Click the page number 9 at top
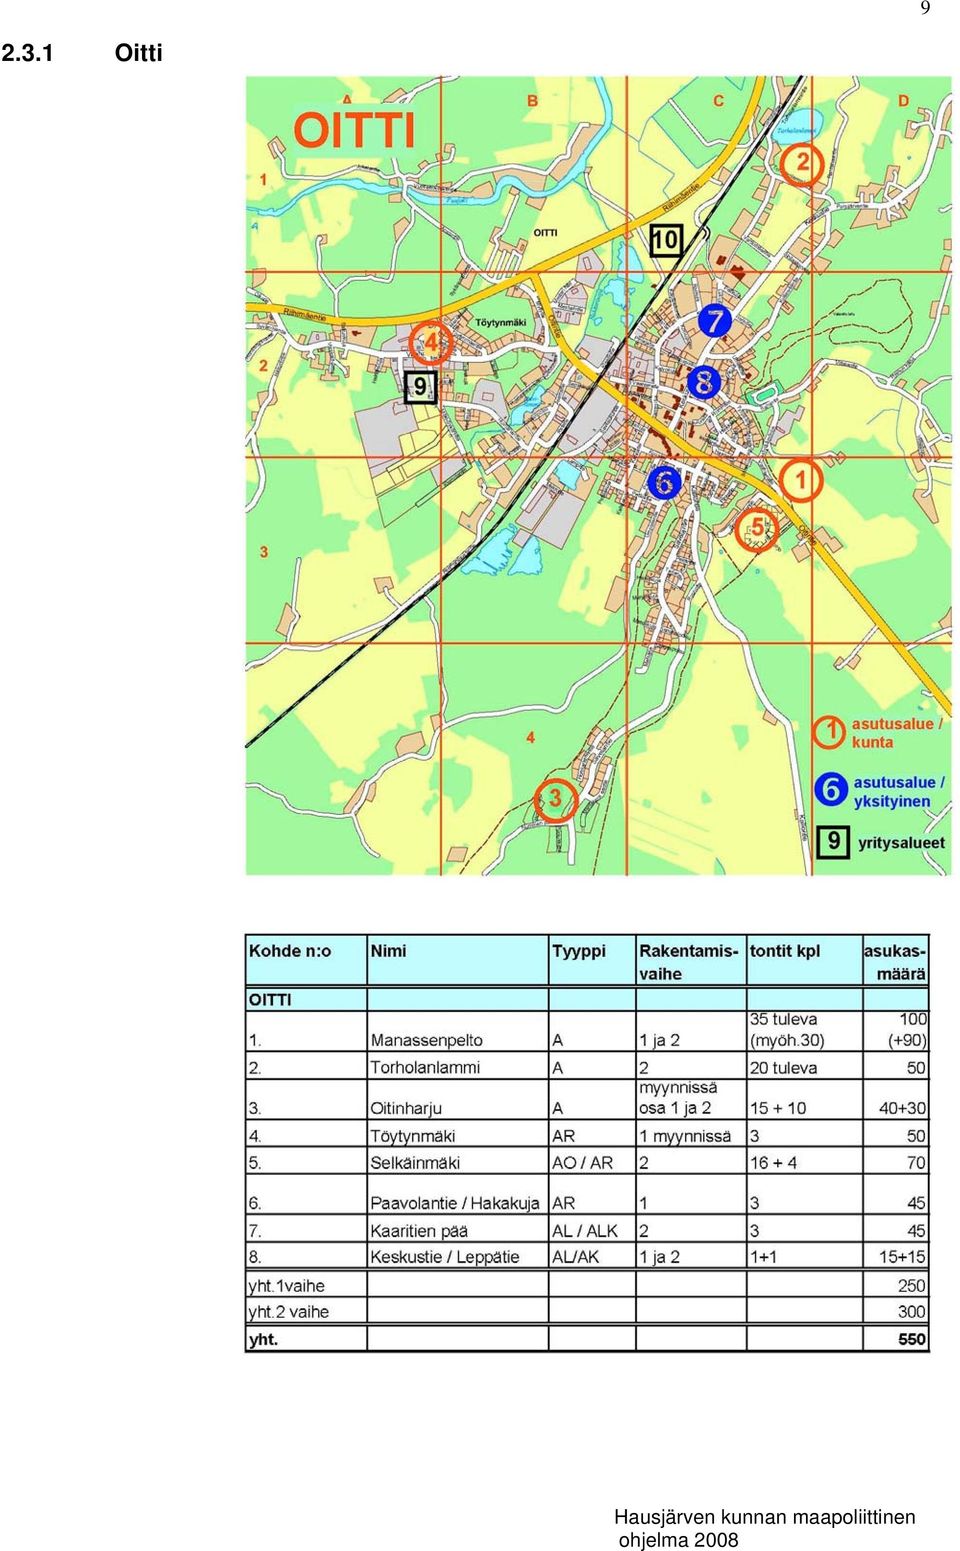This screenshot has height=1551, width=960. click(x=925, y=8)
